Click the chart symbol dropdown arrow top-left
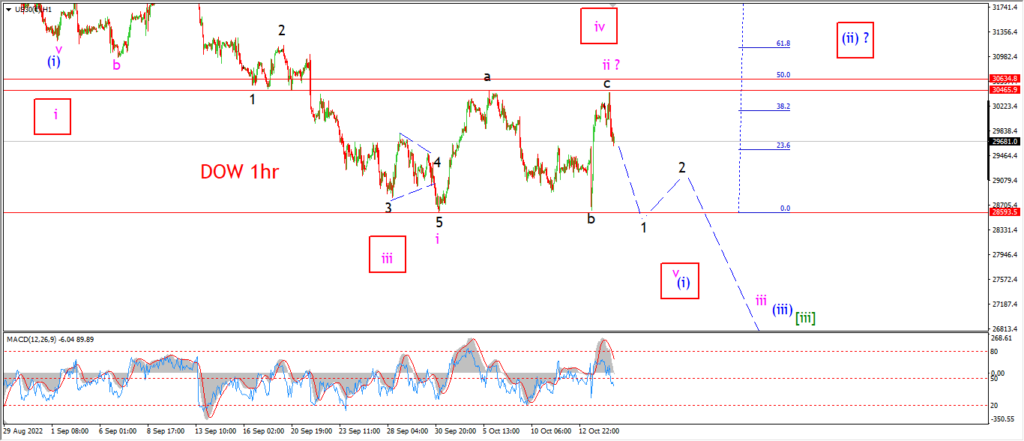This screenshot has height=441, width=1024. (x=8, y=9)
